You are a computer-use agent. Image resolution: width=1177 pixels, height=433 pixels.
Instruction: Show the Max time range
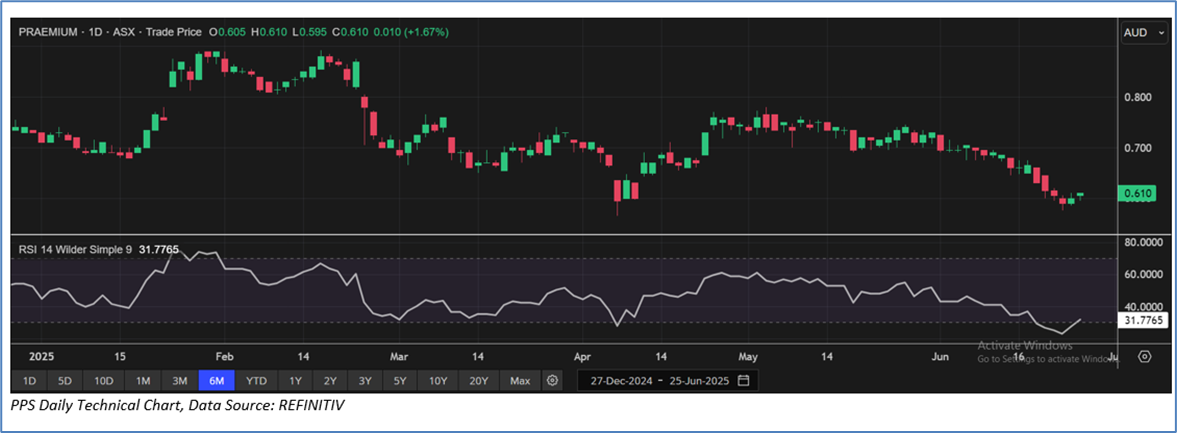click(520, 380)
